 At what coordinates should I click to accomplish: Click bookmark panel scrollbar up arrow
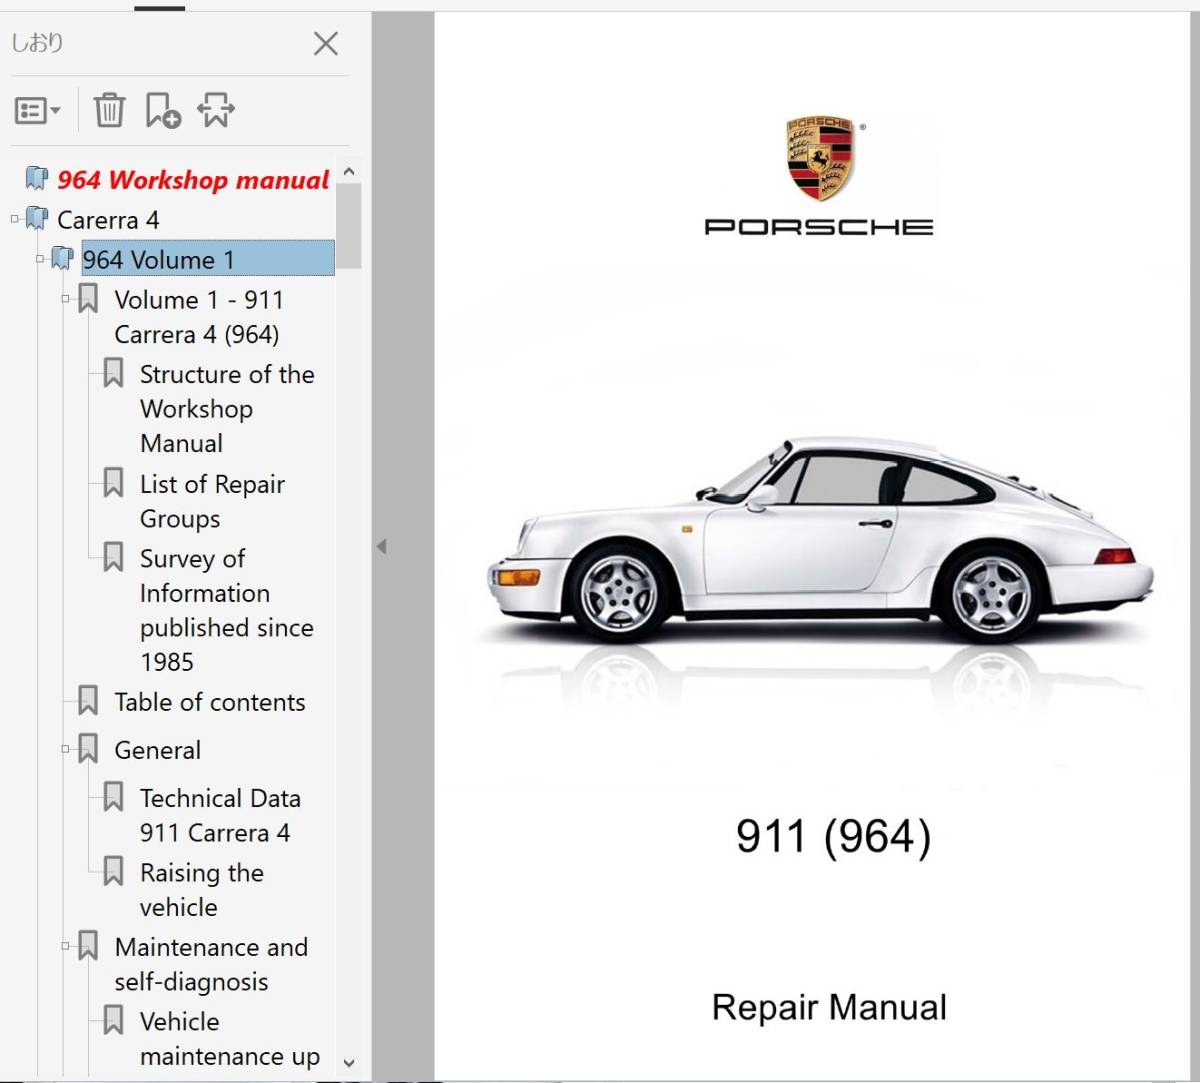349,172
